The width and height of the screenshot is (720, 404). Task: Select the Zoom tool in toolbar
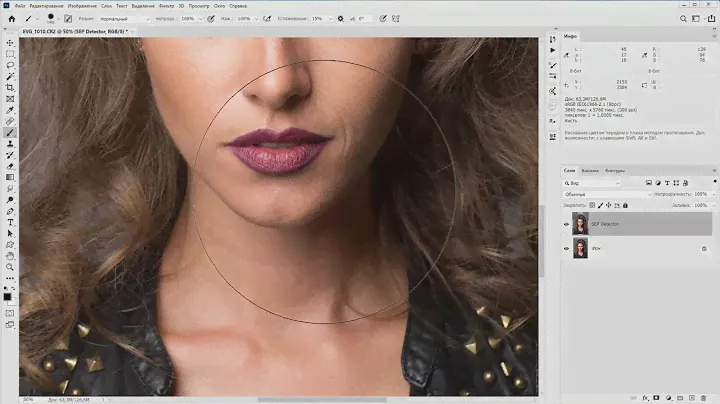click(x=10, y=267)
